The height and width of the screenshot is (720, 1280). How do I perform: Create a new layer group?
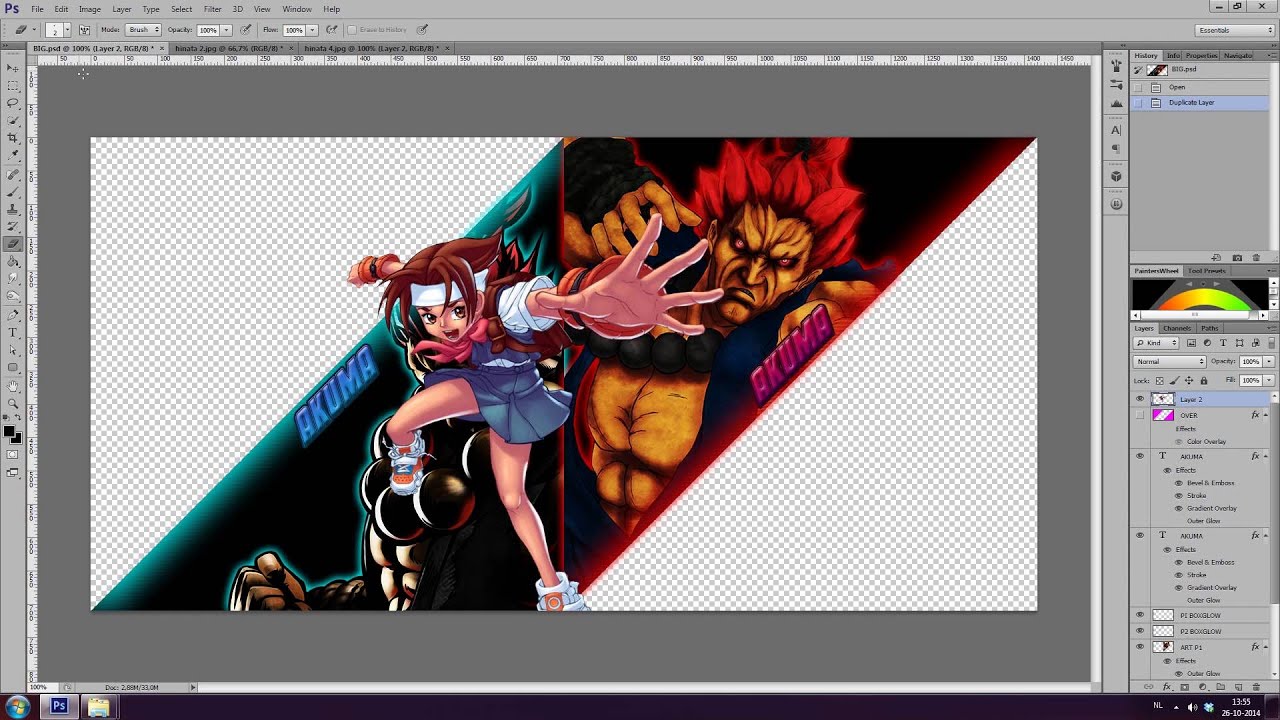[x=1221, y=687]
